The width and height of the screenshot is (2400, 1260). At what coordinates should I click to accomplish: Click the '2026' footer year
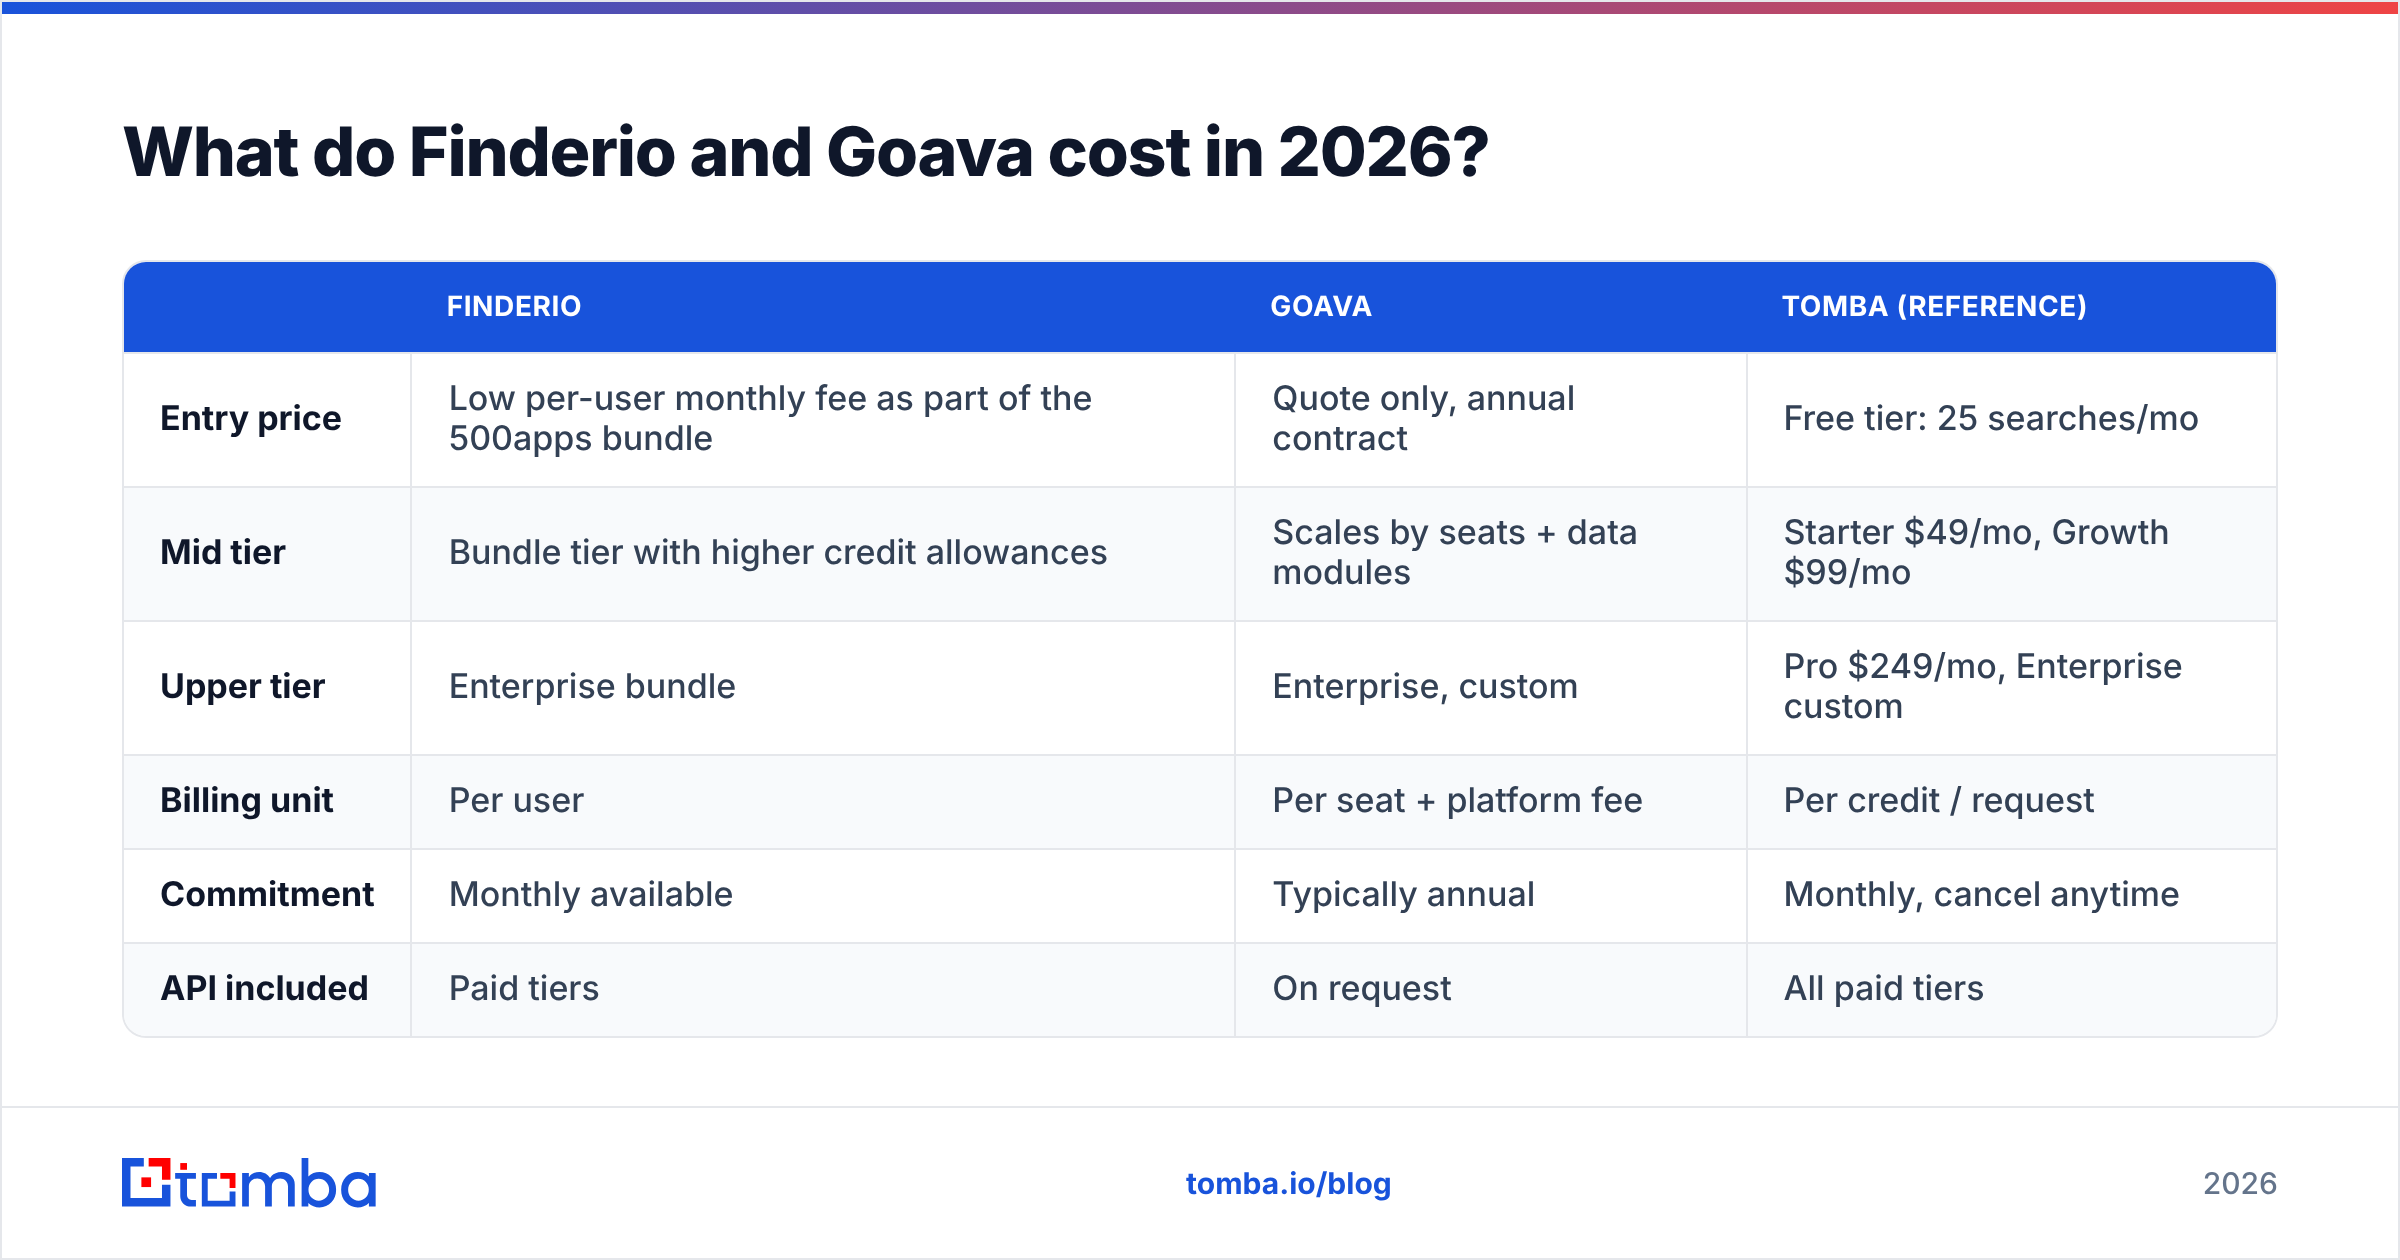[x=2240, y=1184]
